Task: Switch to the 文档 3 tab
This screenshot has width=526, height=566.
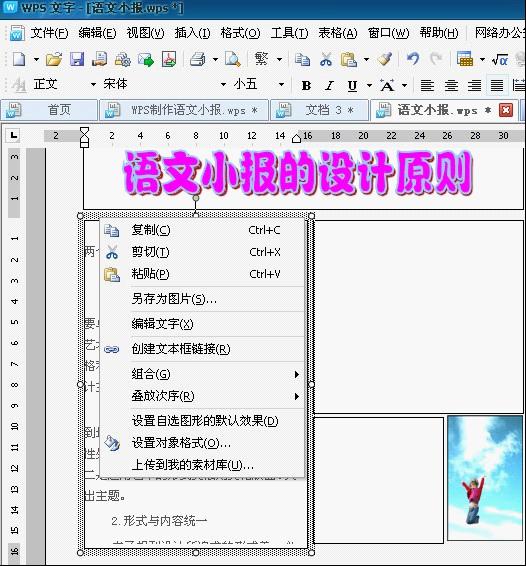Action: point(319,110)
